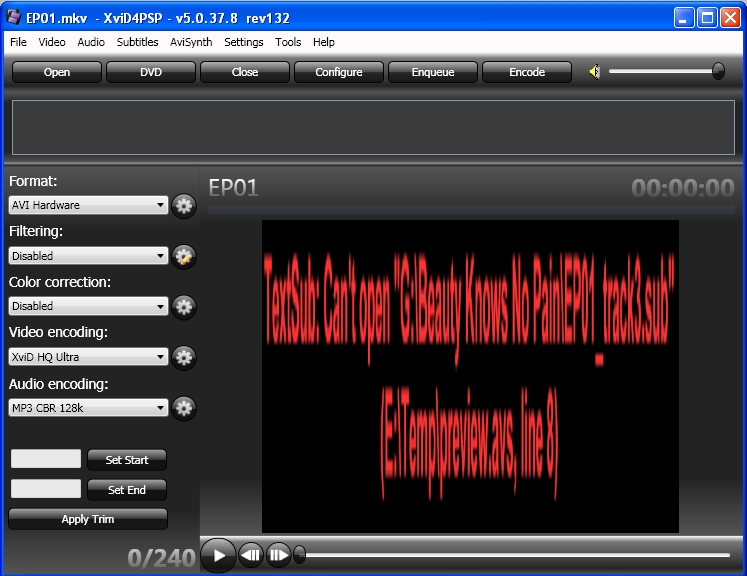Open the Audio menu
The width and height of the screenshot is (747, 576).
tap(91, 42)
